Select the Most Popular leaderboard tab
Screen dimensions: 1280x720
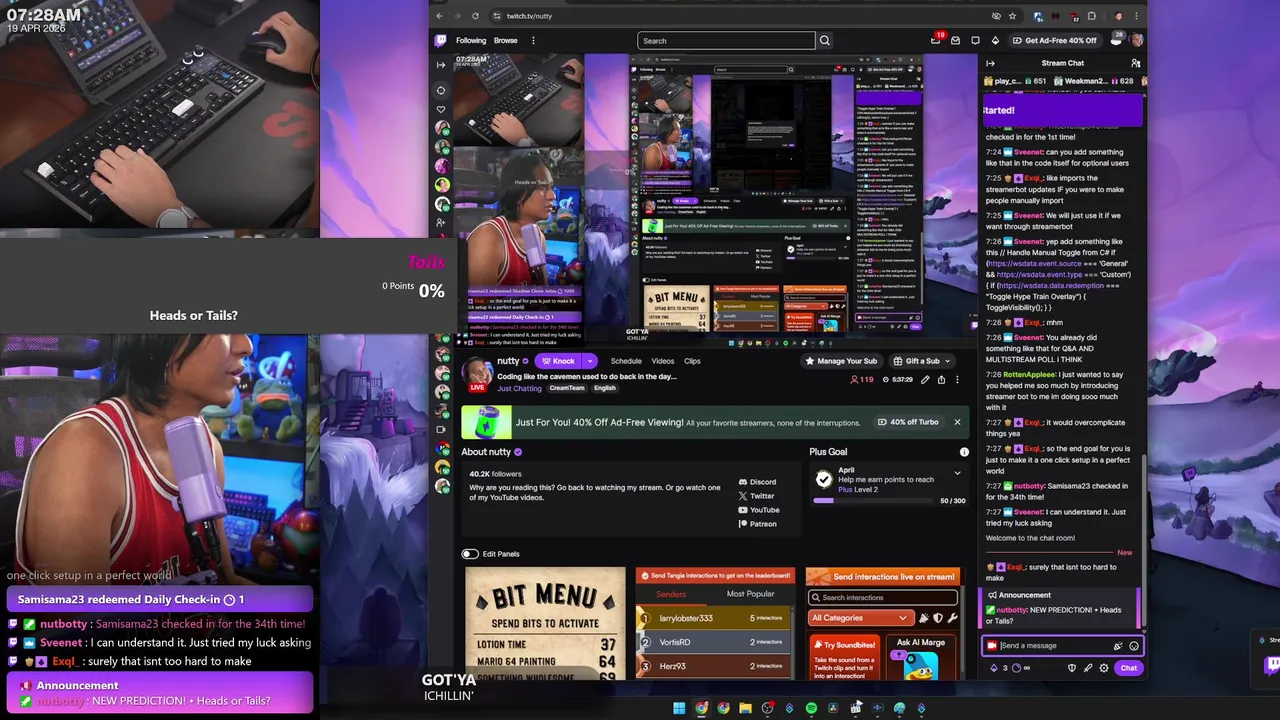(x=750, y=594)
